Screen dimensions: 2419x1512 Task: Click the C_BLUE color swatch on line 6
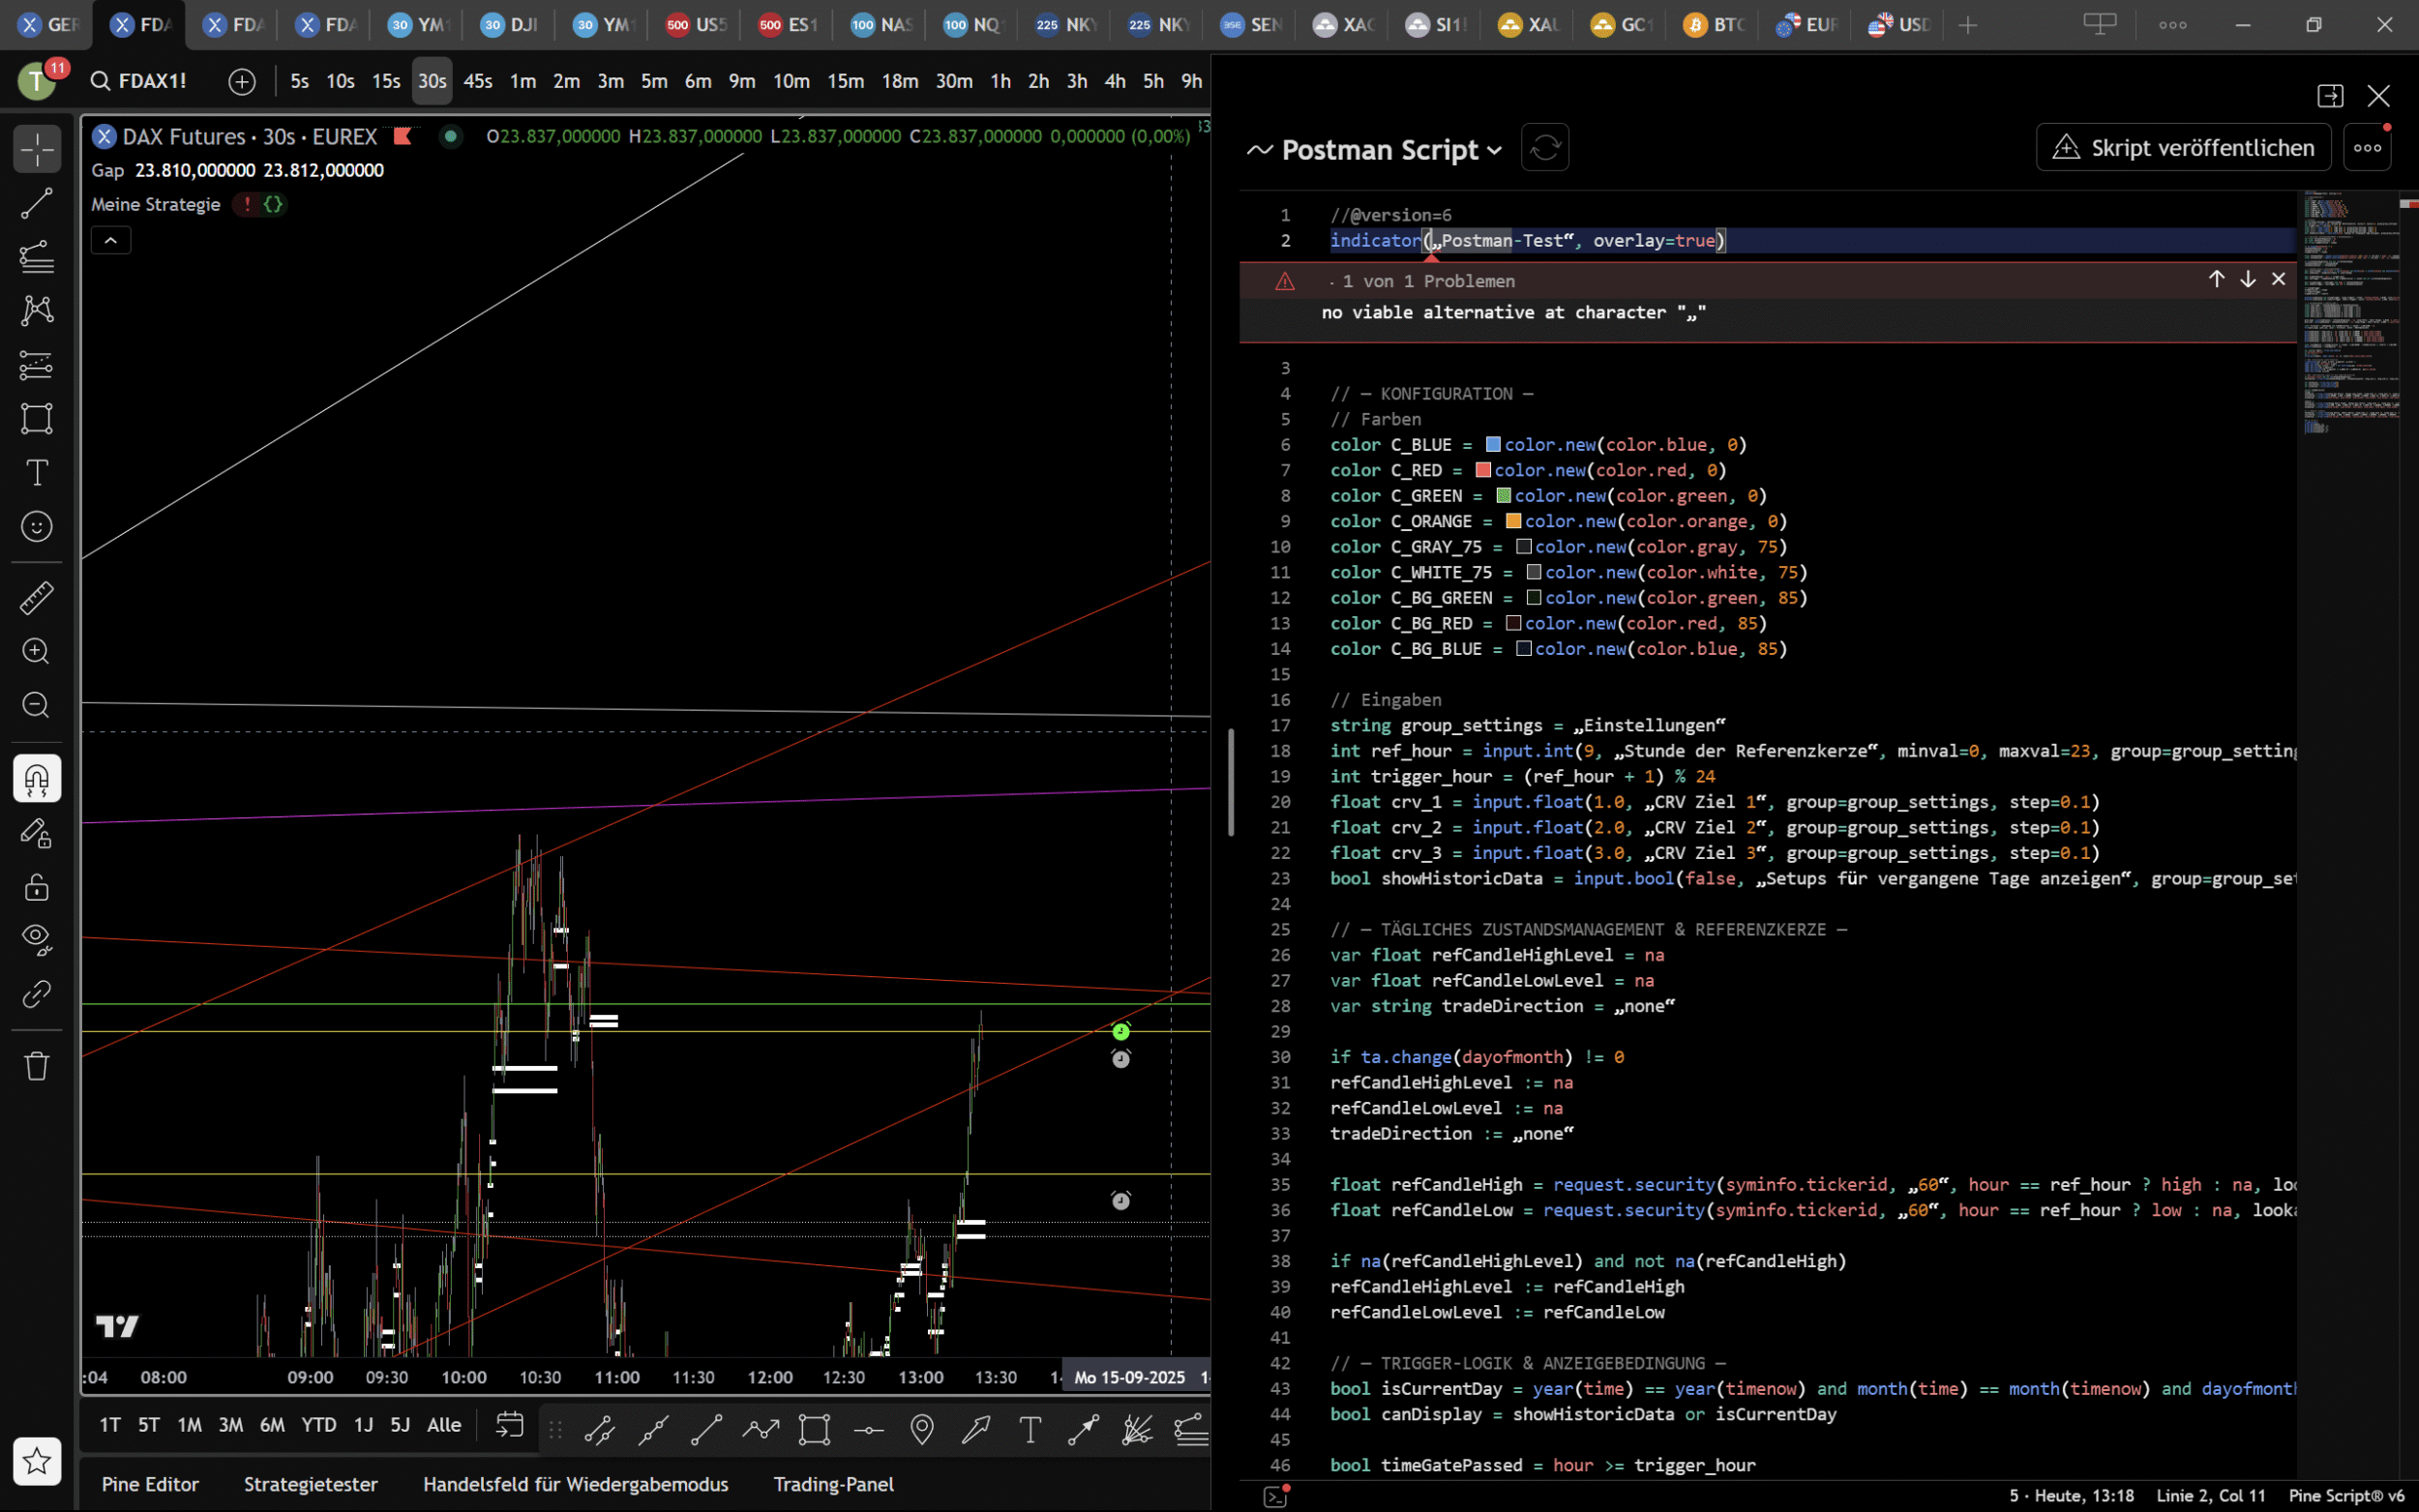click(1492, 444)
